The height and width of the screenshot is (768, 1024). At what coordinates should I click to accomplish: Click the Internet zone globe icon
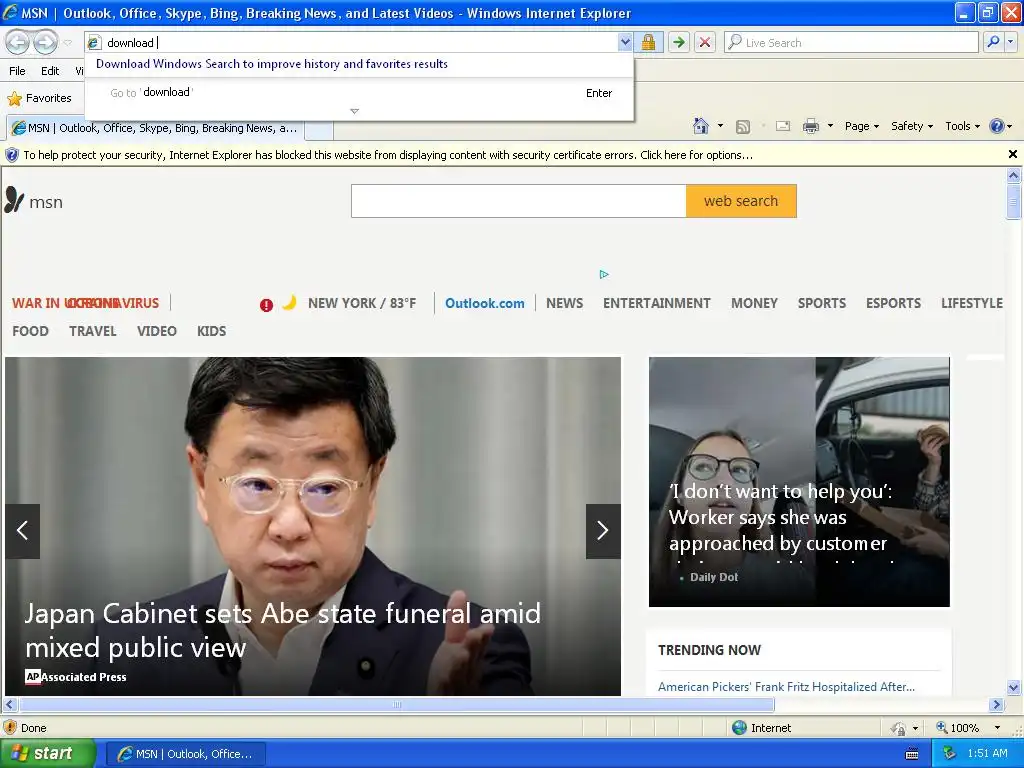point(739,728)
